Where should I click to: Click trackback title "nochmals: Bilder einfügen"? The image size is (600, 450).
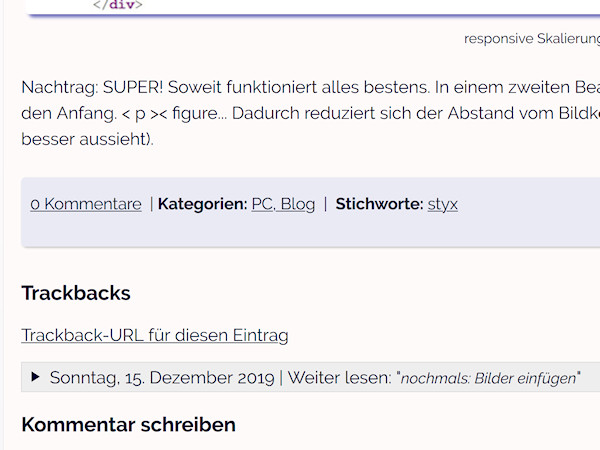[x=489, y=378]
